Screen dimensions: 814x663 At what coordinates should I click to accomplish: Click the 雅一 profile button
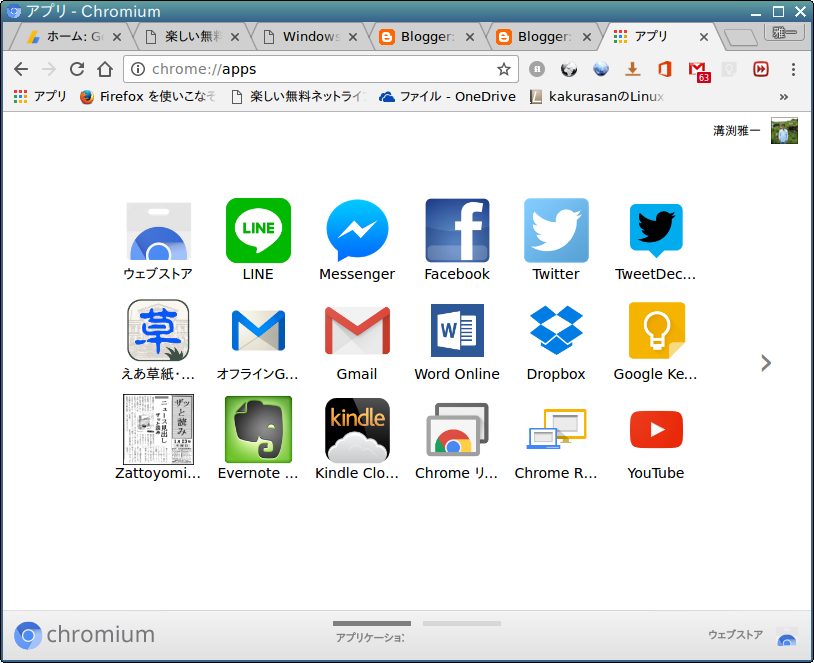pyautogui.click(x=784, y=32)
